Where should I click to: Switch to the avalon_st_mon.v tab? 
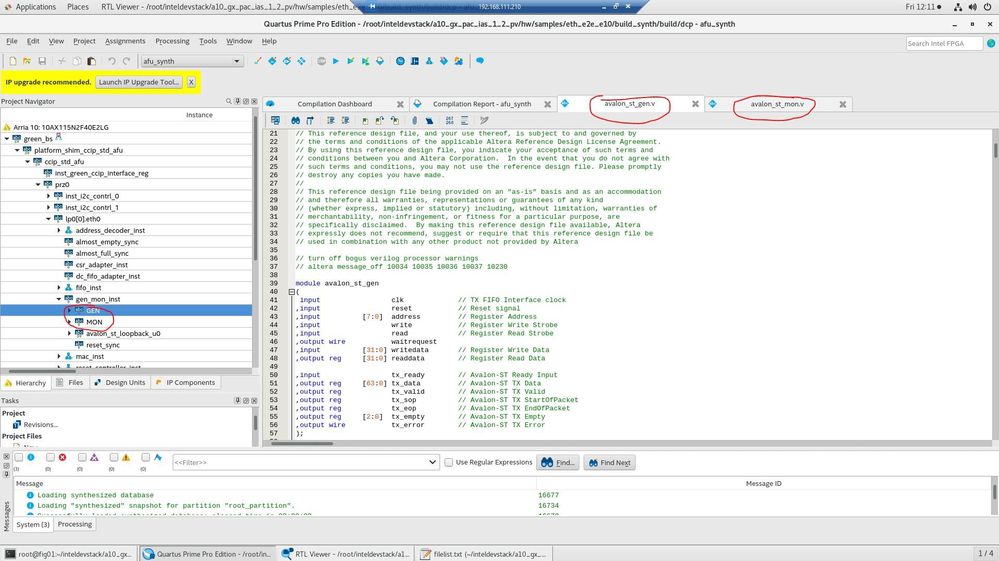[776, 104]
